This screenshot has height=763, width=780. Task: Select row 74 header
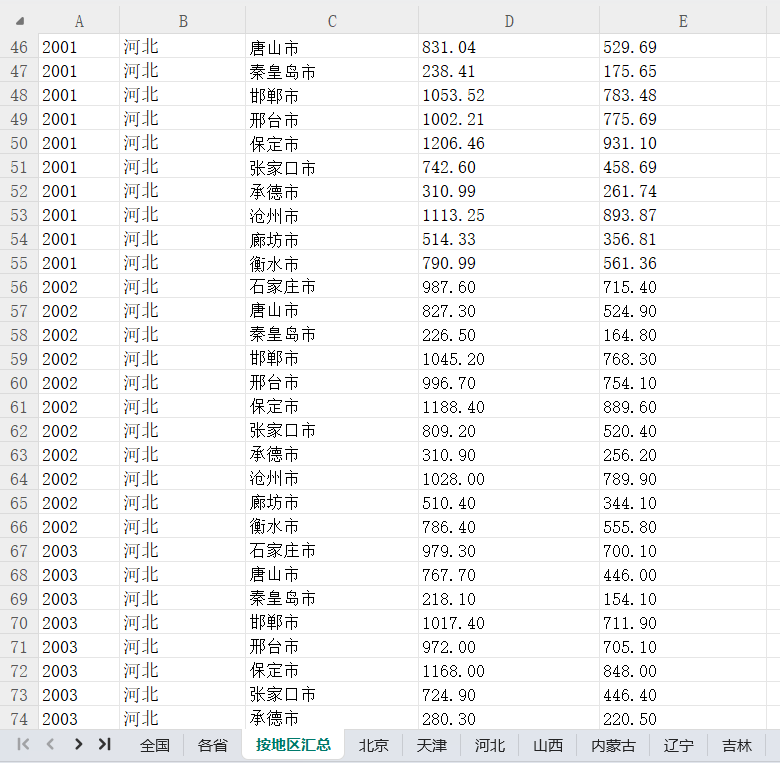19,718
